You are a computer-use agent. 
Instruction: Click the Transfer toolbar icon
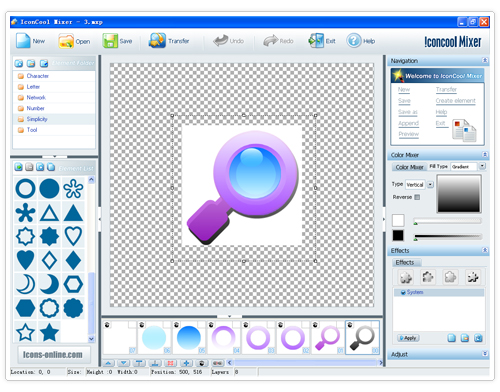click(x=157, y=41)
